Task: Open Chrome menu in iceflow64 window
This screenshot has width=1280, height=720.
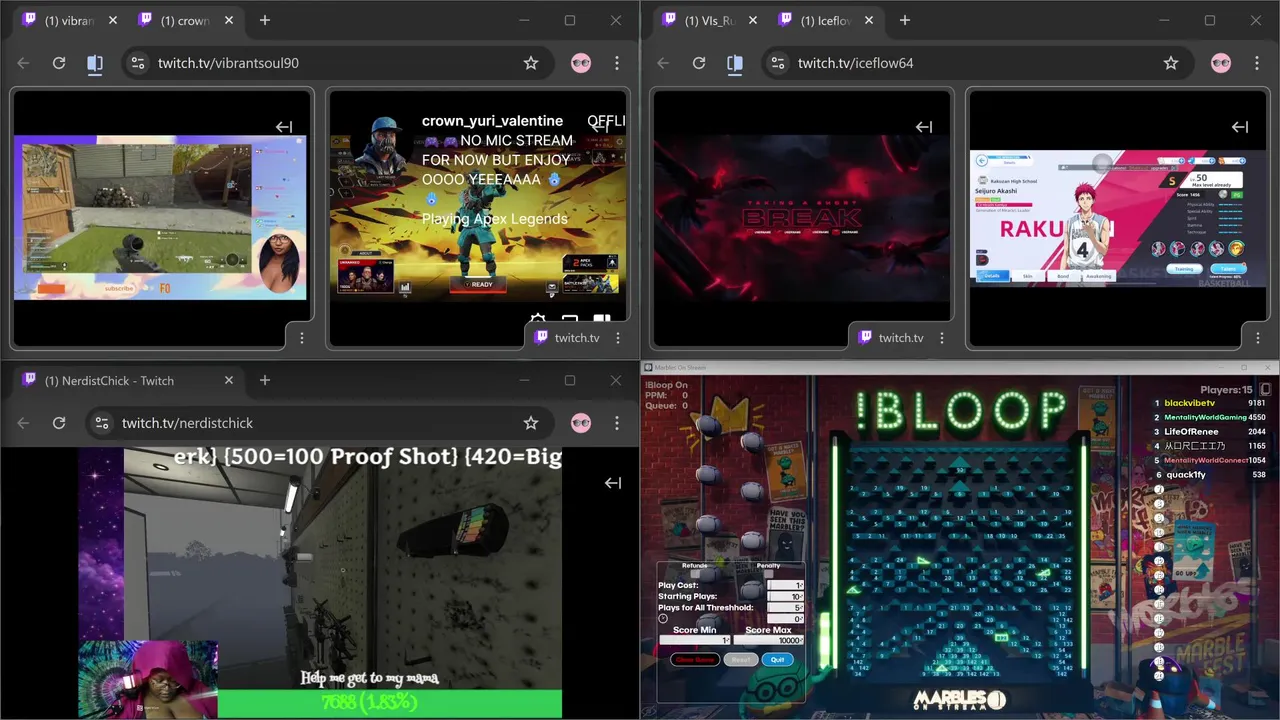Action: coord(1257,63)
